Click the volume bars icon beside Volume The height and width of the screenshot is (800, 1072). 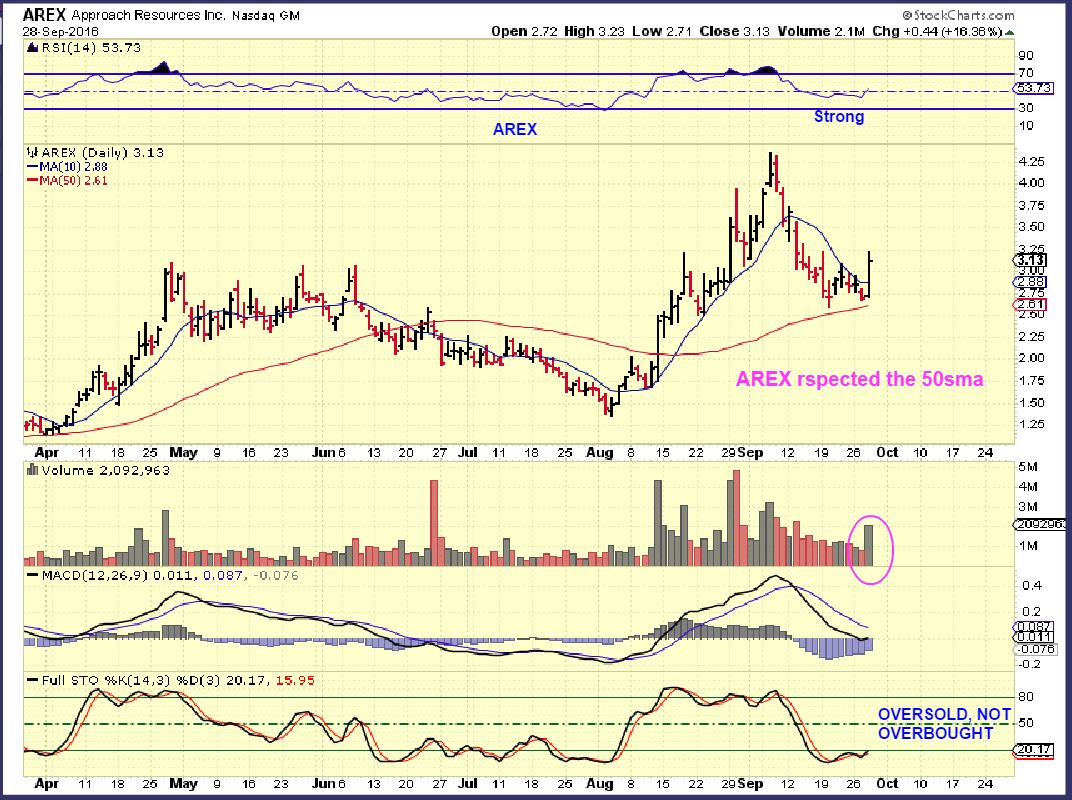[32, 470]
